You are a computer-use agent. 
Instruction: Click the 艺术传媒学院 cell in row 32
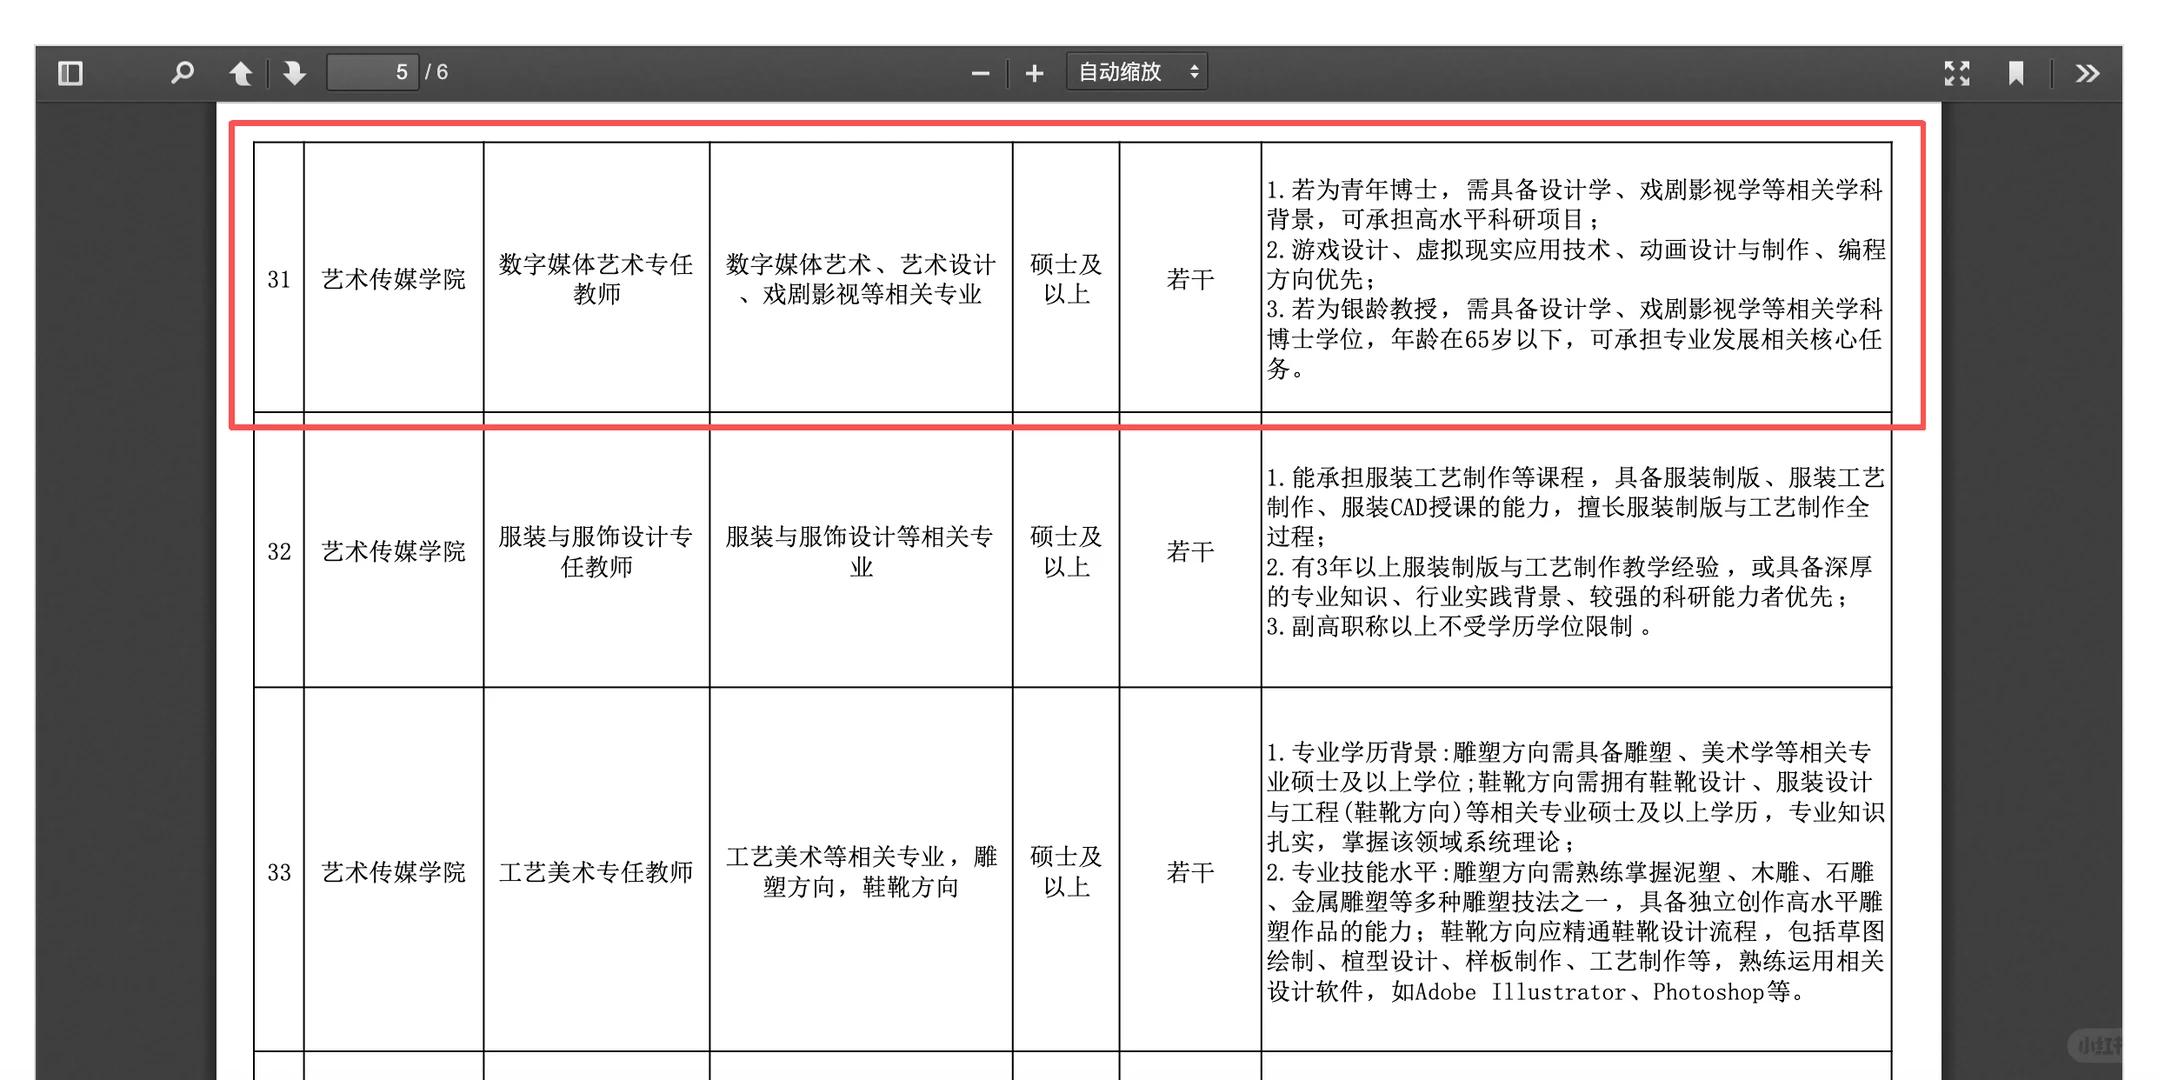(x=393, y=551)
